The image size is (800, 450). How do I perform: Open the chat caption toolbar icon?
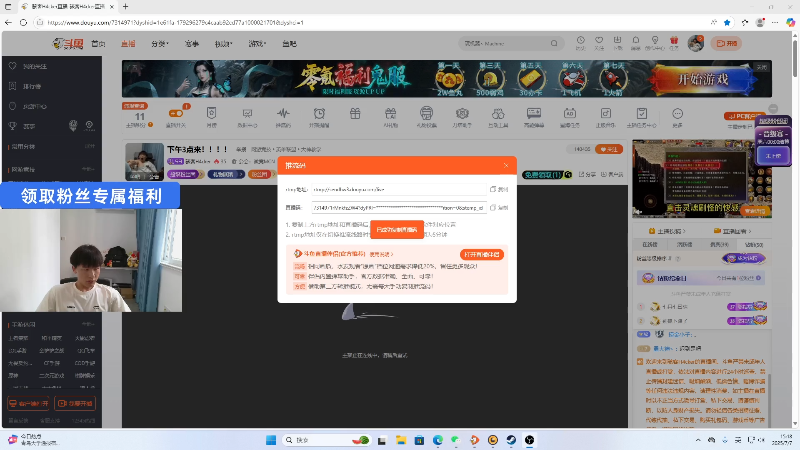[x=534, y=113]
